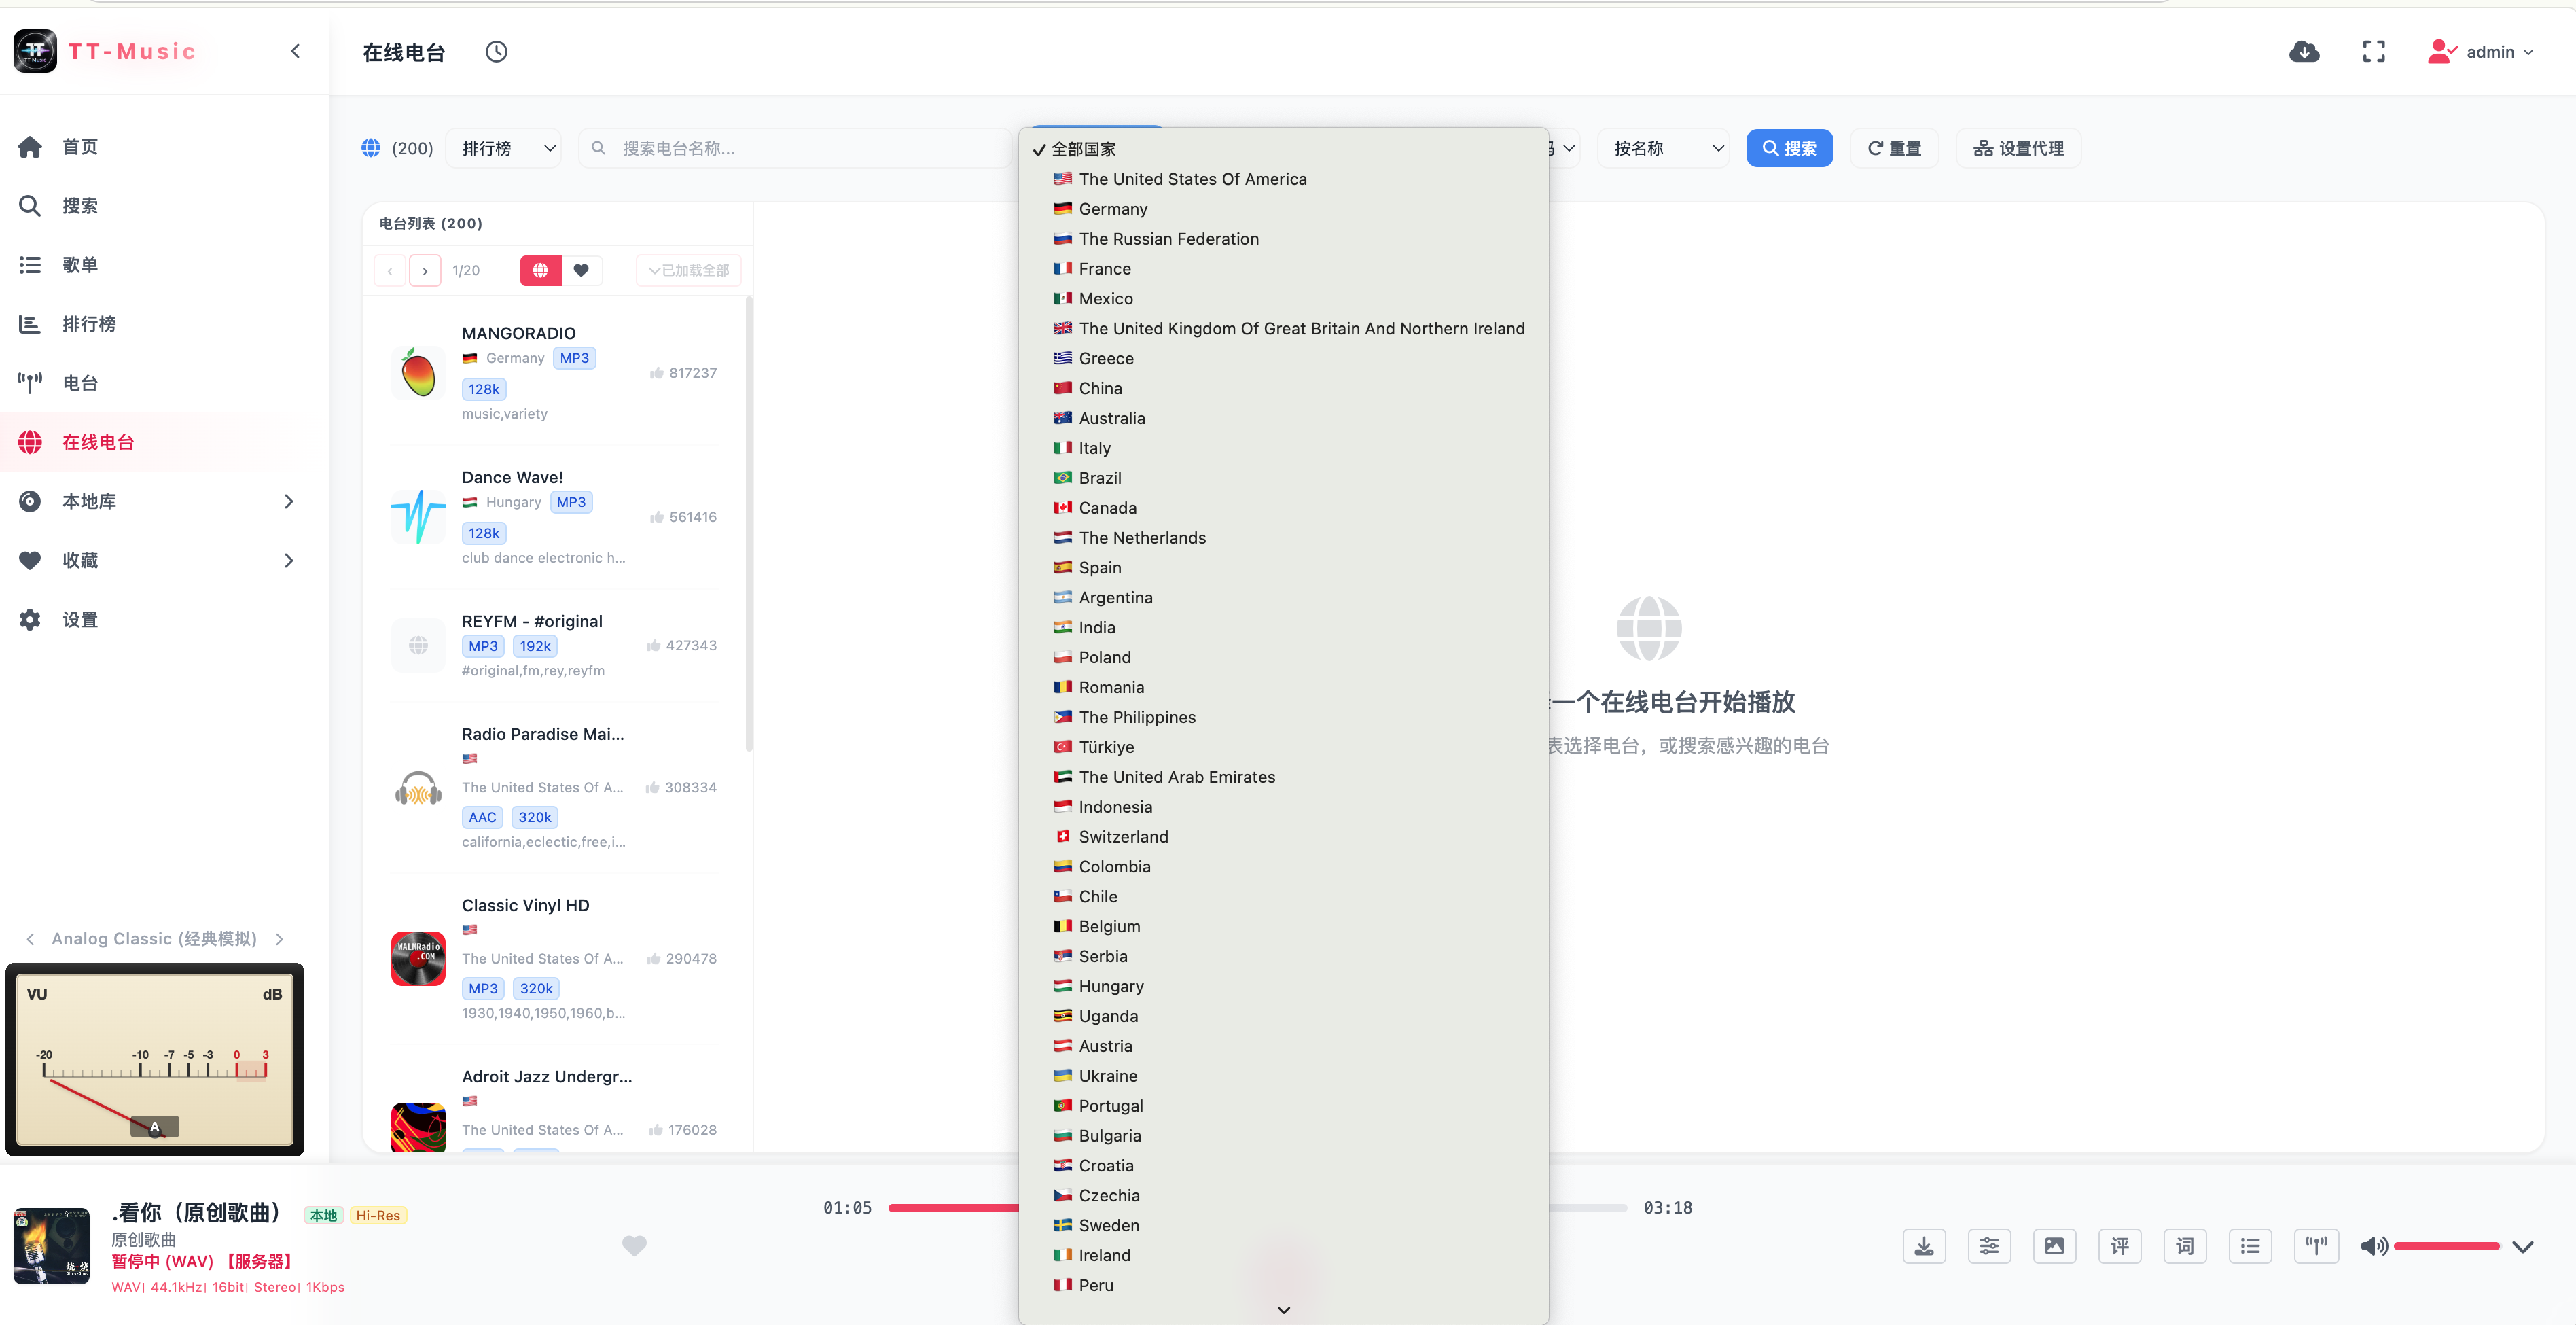Click the 已加载全部 button

coord(688,271)
